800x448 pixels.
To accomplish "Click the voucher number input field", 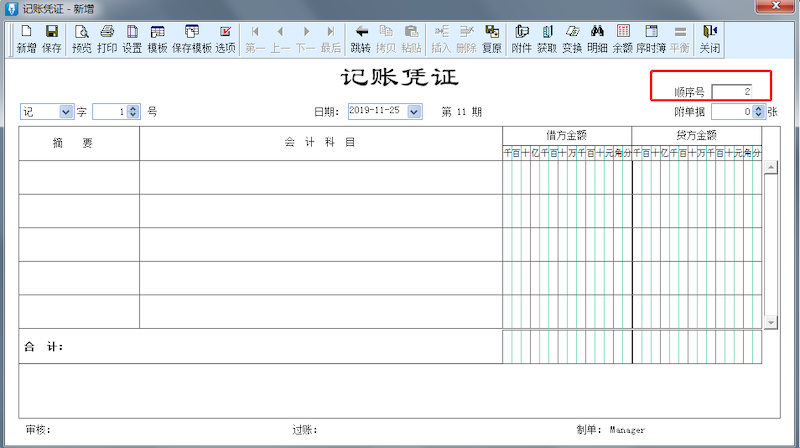I will click(x=110, y=112).
